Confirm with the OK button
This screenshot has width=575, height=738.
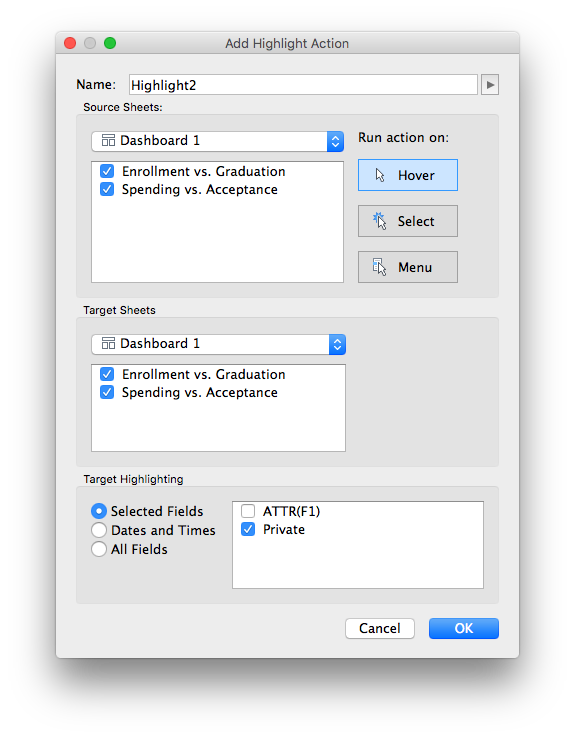[463, 628]
